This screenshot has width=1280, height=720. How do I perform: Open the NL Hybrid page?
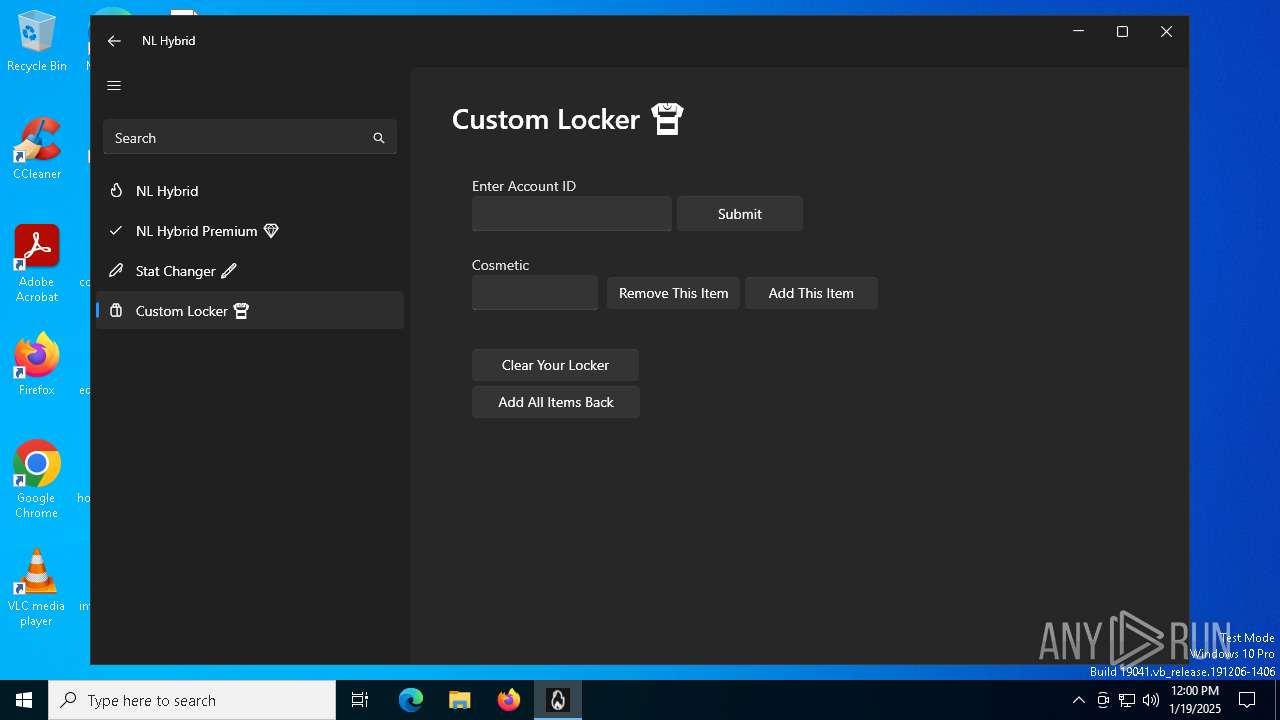[x=250, y=191]
